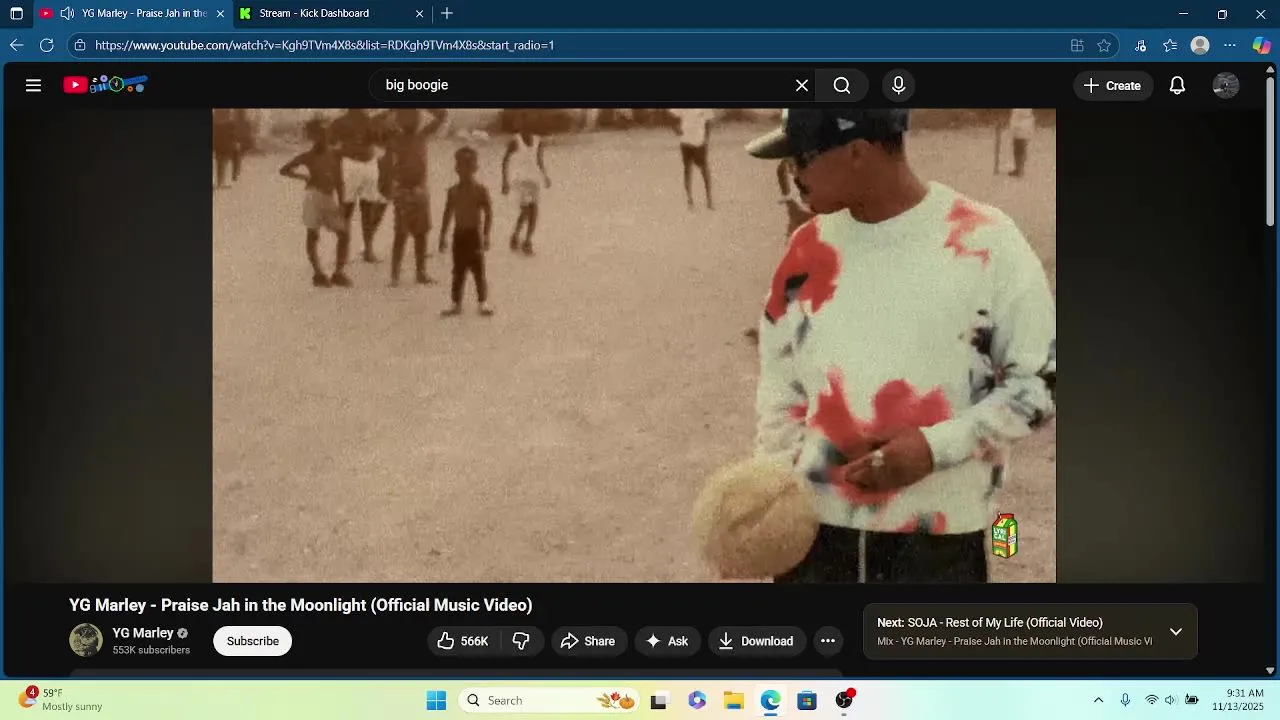Open the Create menu

1112,86
